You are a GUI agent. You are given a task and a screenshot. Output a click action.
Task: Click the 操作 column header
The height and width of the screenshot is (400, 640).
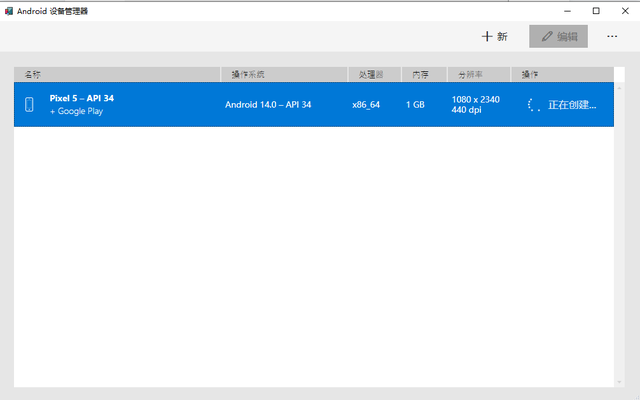[x=562, y=74]
